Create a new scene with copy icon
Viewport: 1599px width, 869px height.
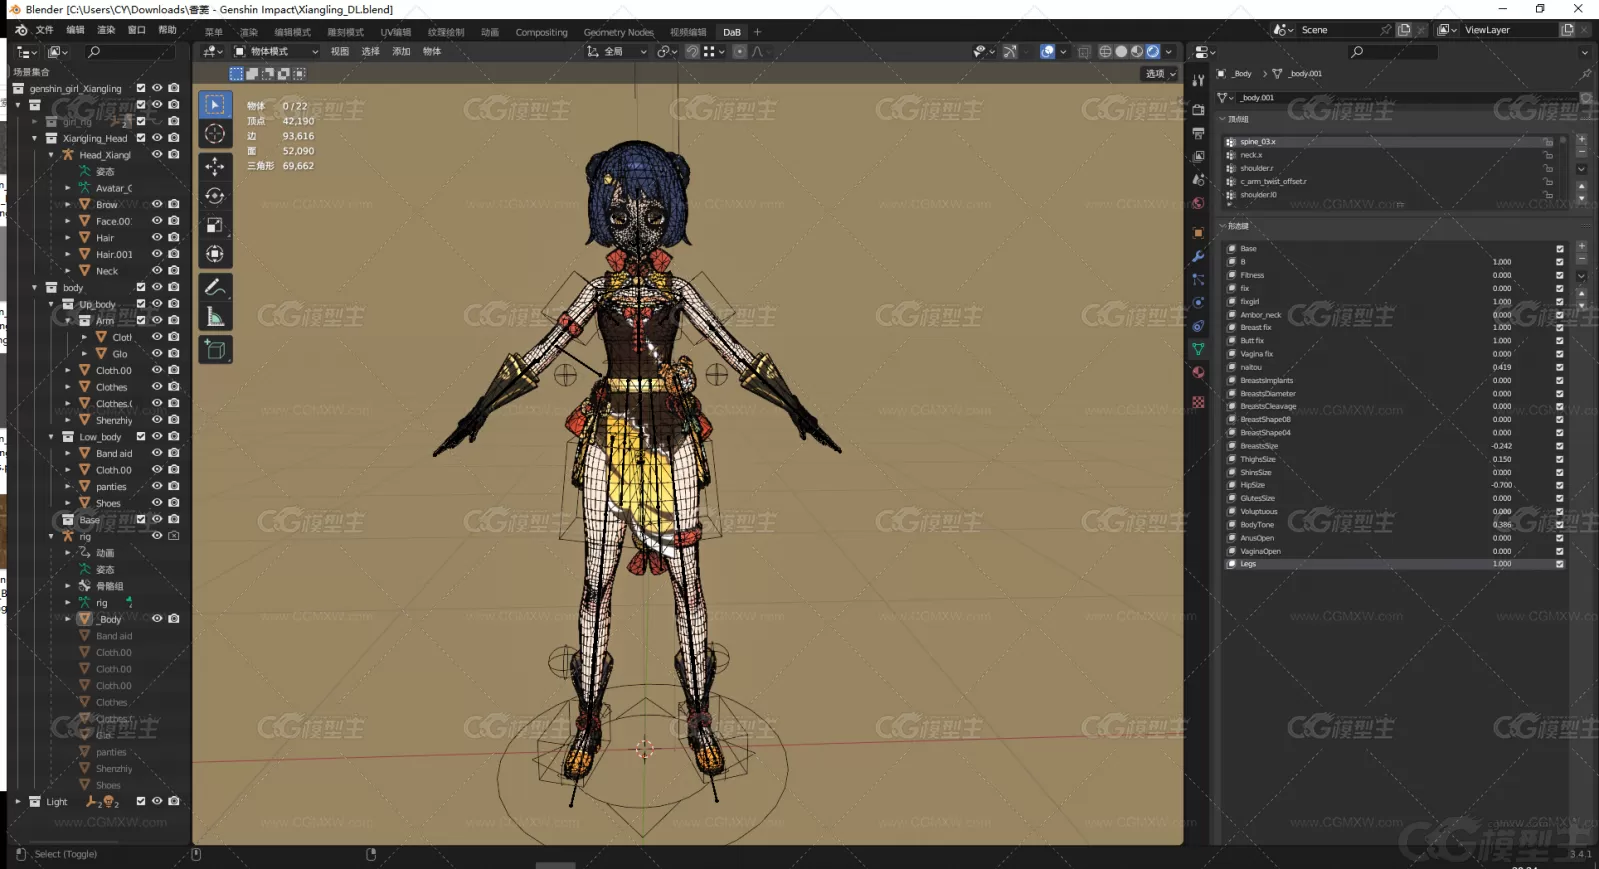click(x=1404, y=30)
